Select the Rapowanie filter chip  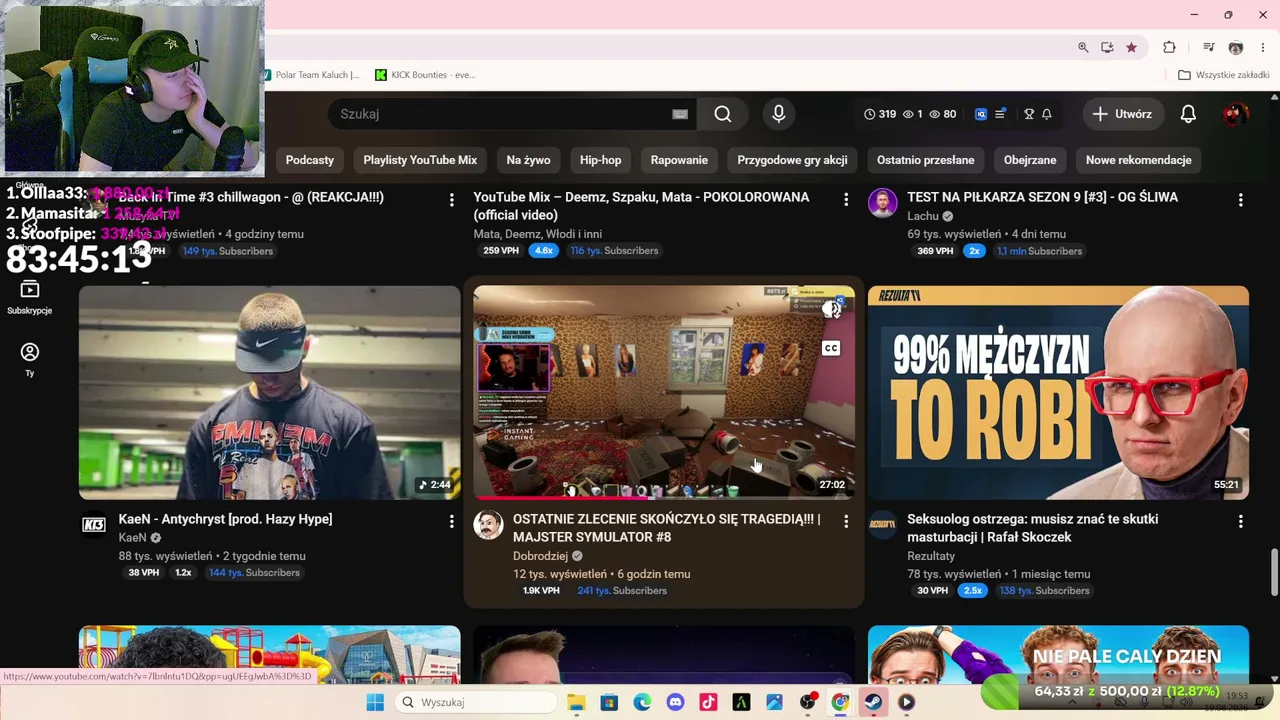click(679, 160)
